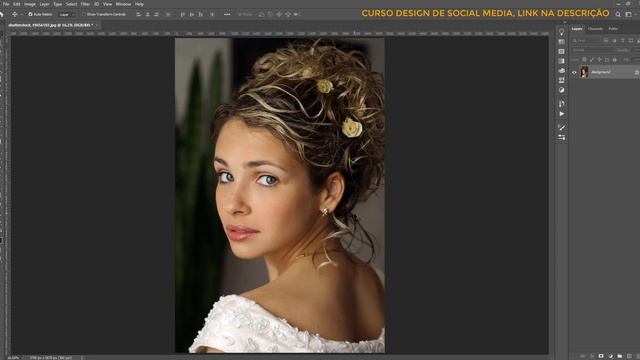Filter layers by type layers icon
Screen dimensions: 640x360
(x=623, y=40)
